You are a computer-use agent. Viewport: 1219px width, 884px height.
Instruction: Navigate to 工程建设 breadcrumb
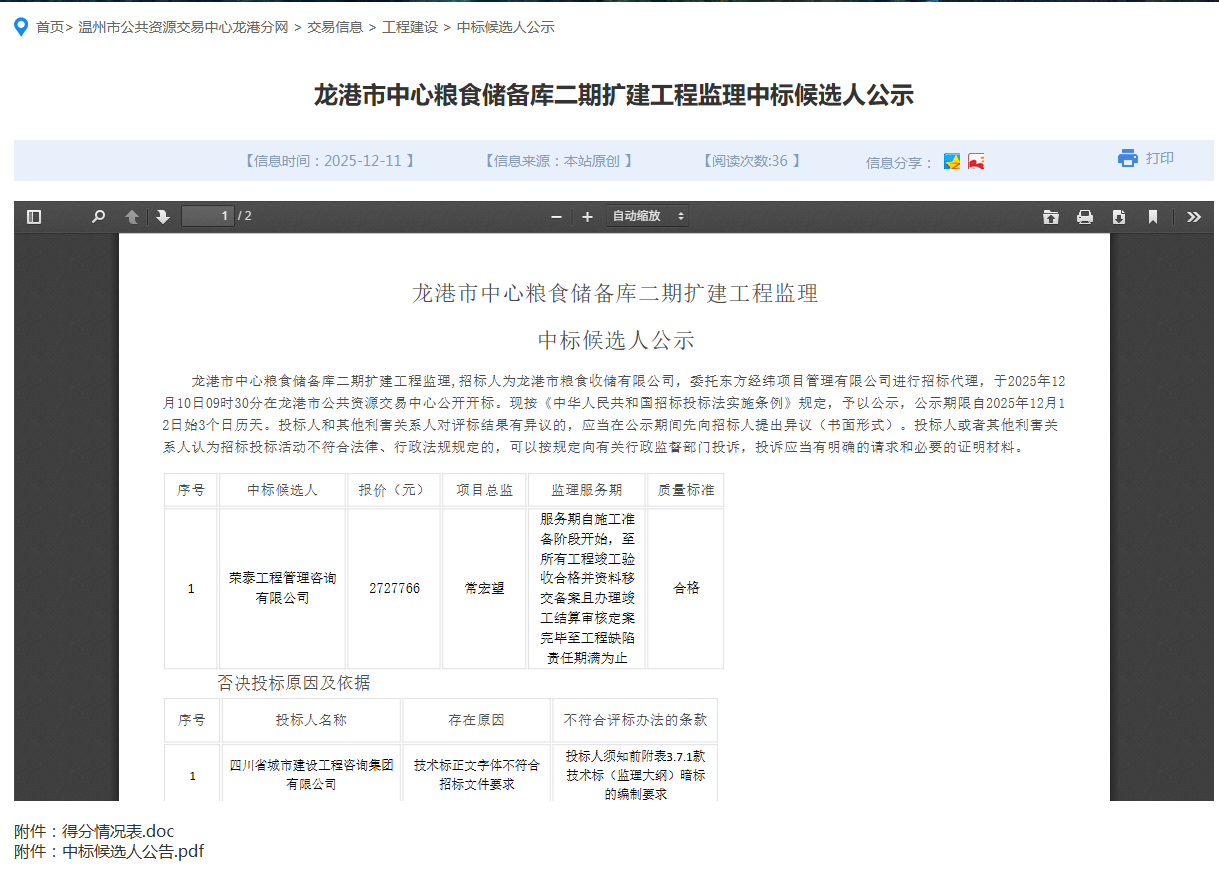pos(410,27)
